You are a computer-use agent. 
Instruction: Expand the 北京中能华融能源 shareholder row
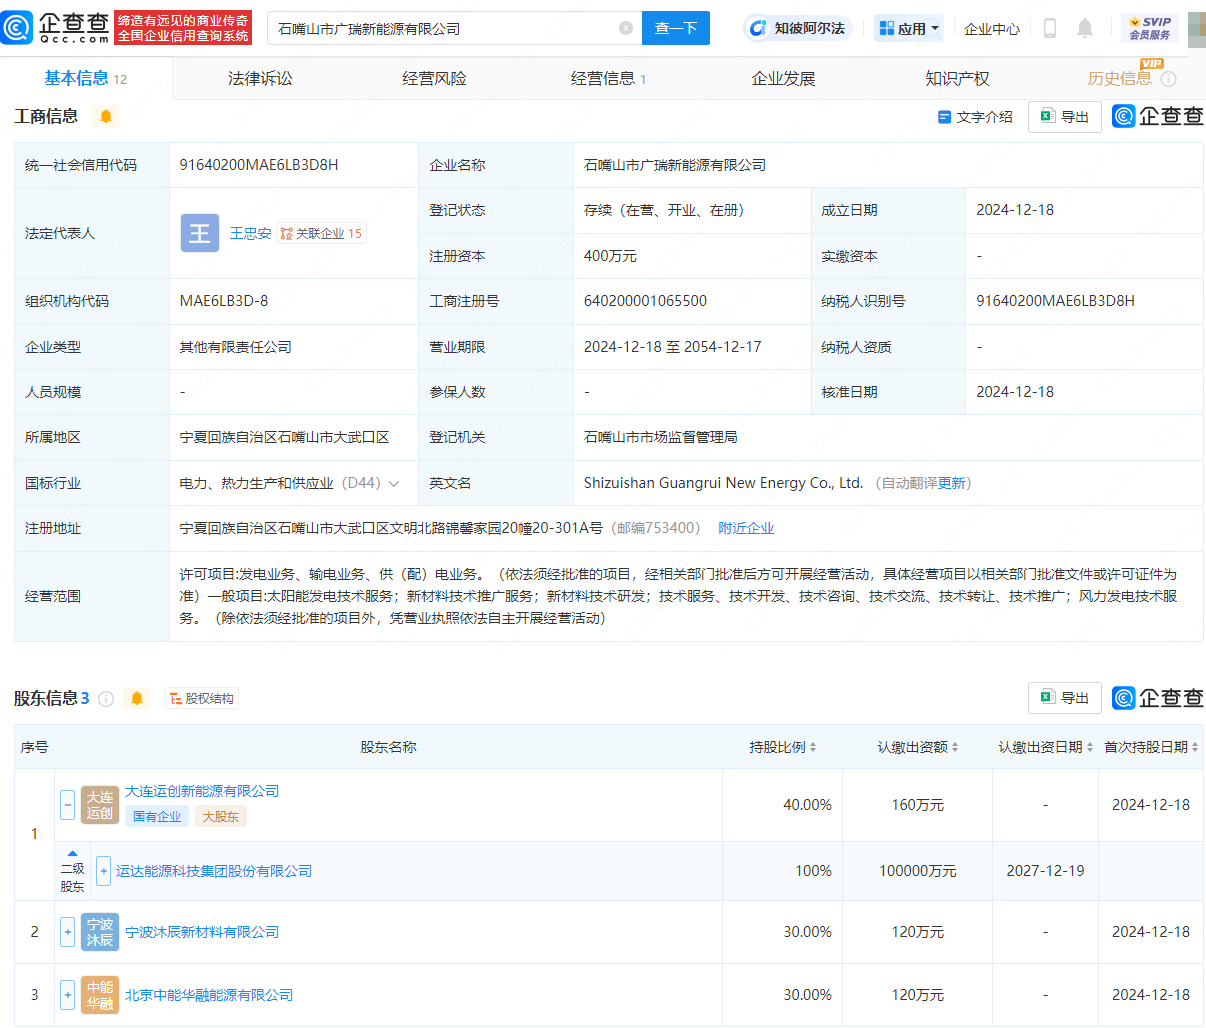pyautogui.click(x=67, y=995)
